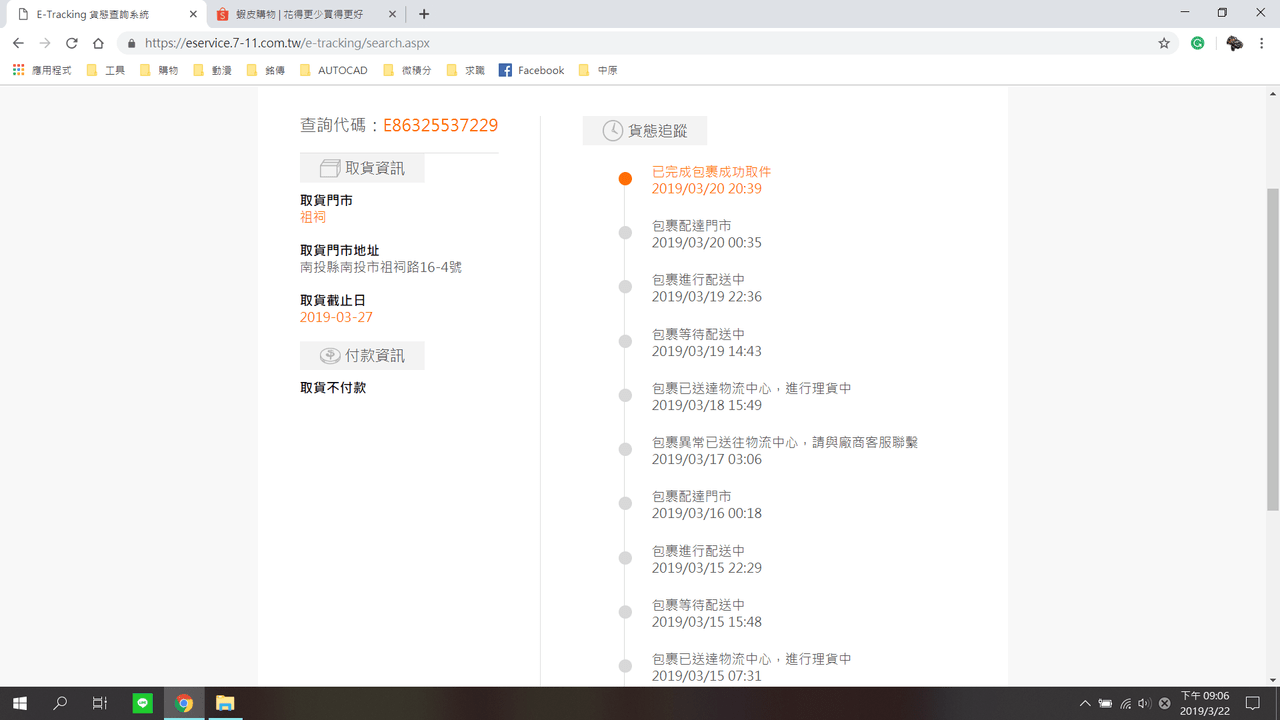Expand the AUTOCAD bookmark folder
Image resolution: width=1280 pixels, height=720 pixels.
pyautogui.click(x=333, y=70)
